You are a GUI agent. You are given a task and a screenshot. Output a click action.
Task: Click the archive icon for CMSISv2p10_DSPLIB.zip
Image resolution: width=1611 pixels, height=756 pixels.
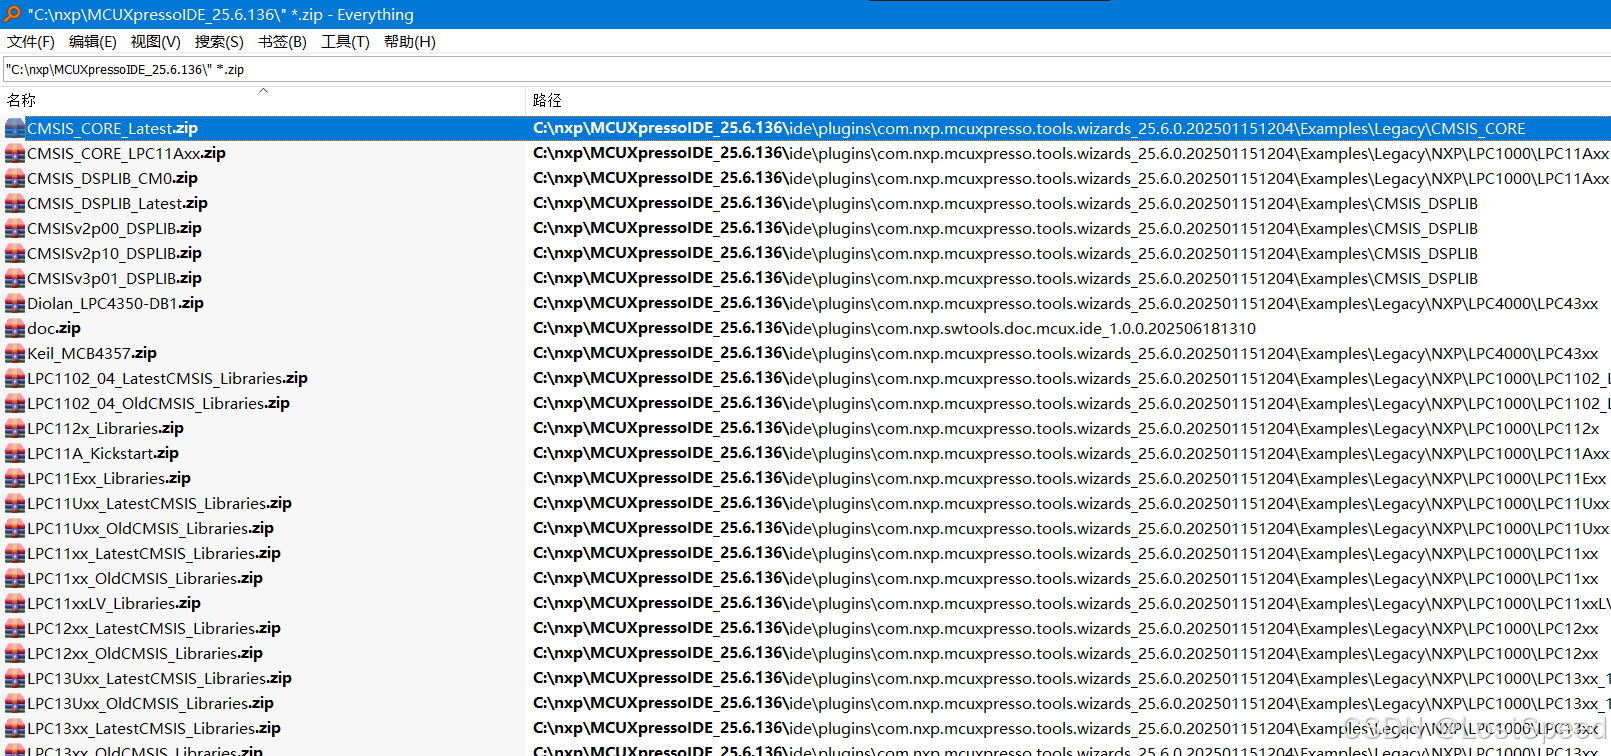pyautogui.click(x=15, y=254)
